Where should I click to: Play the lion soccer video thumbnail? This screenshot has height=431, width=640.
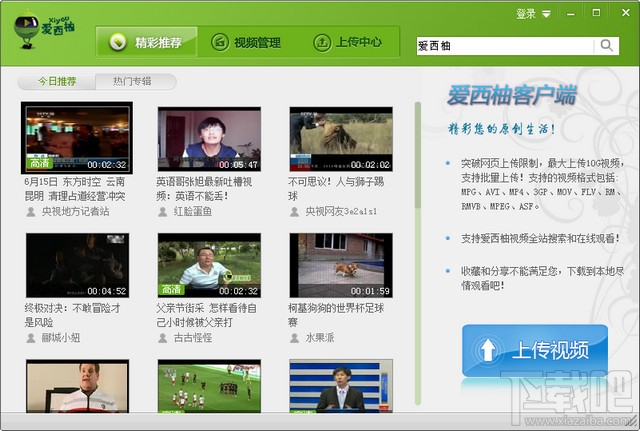pyautogui.click(x=341, y=139)
